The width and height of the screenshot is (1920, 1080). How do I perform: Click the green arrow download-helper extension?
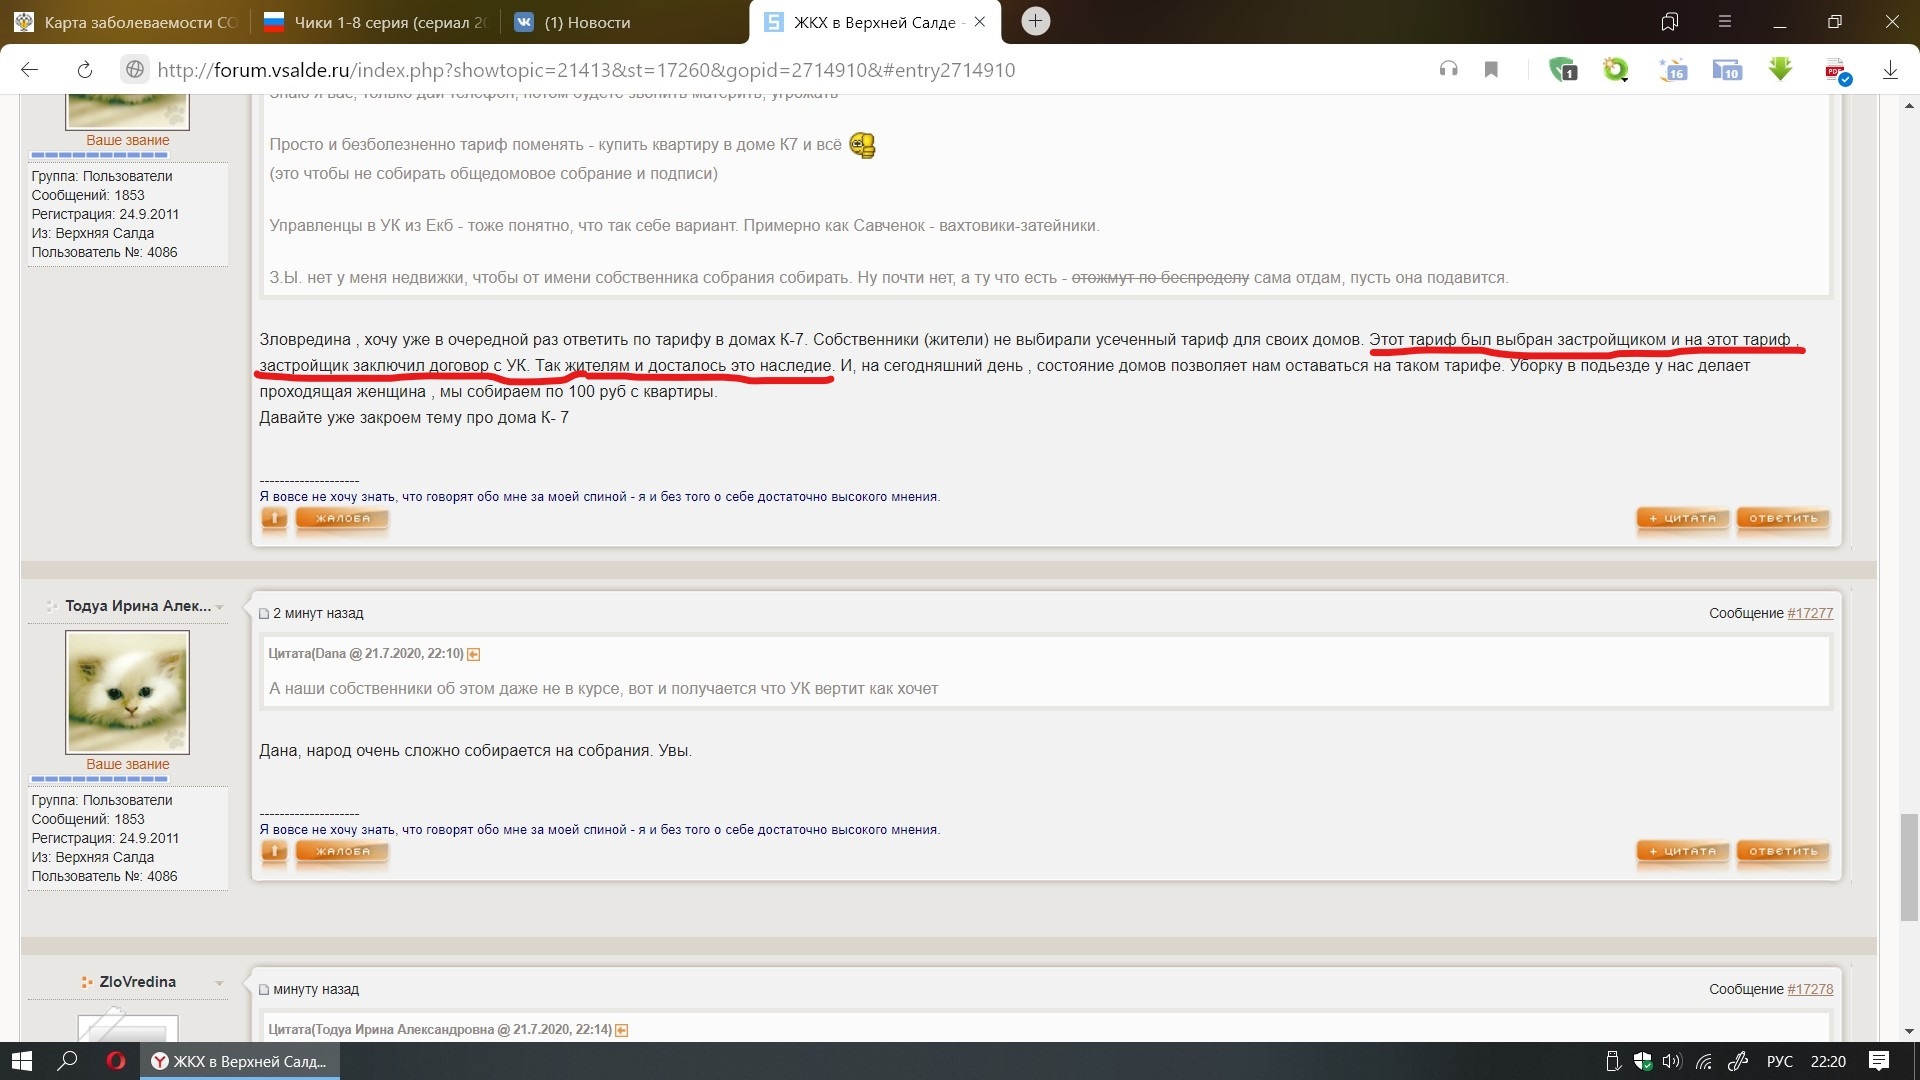(1780, 69)
